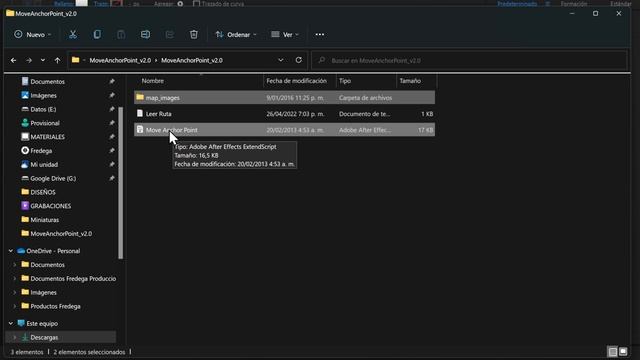Go up one folder level arrow
This screenshot has width=640, height=360.
58,60
